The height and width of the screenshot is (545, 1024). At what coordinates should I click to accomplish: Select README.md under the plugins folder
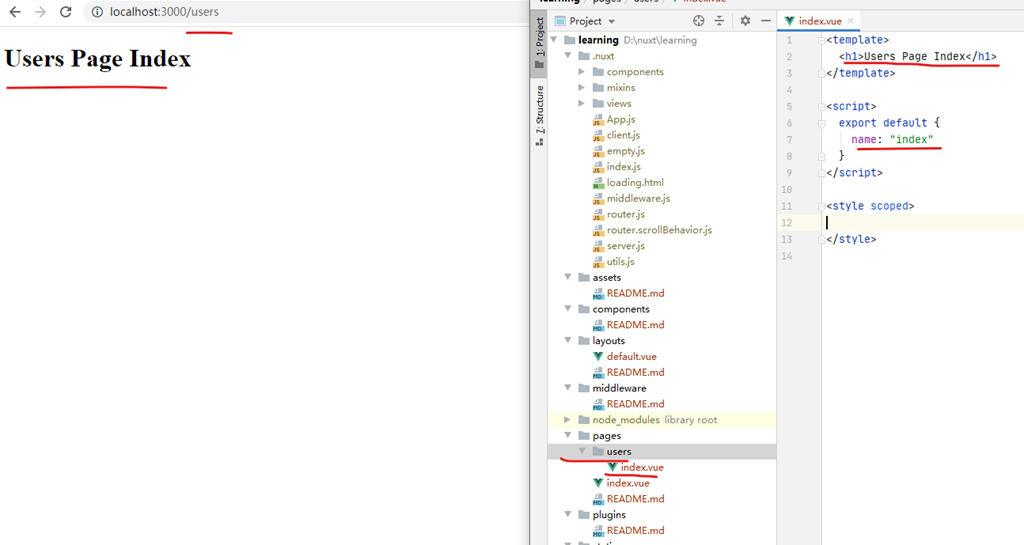[635, 530]
